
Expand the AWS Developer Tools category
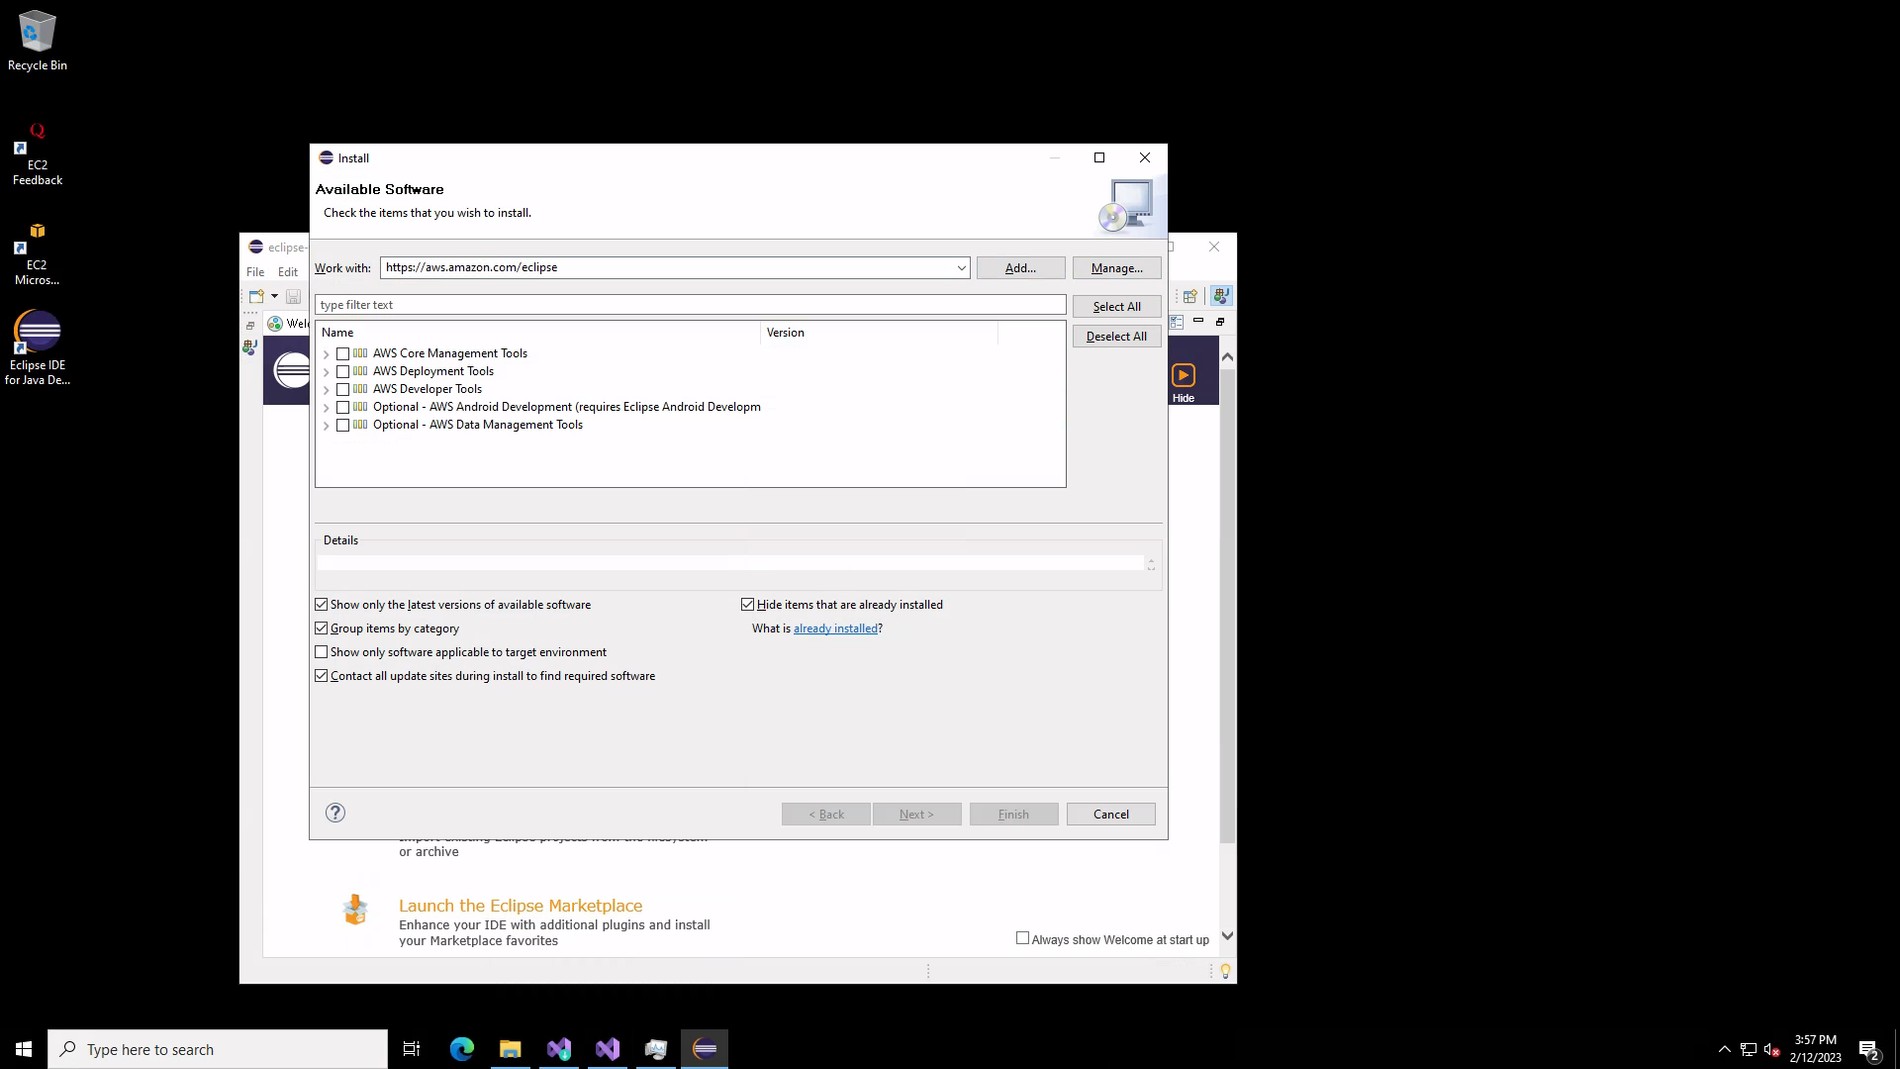[326, 390]
